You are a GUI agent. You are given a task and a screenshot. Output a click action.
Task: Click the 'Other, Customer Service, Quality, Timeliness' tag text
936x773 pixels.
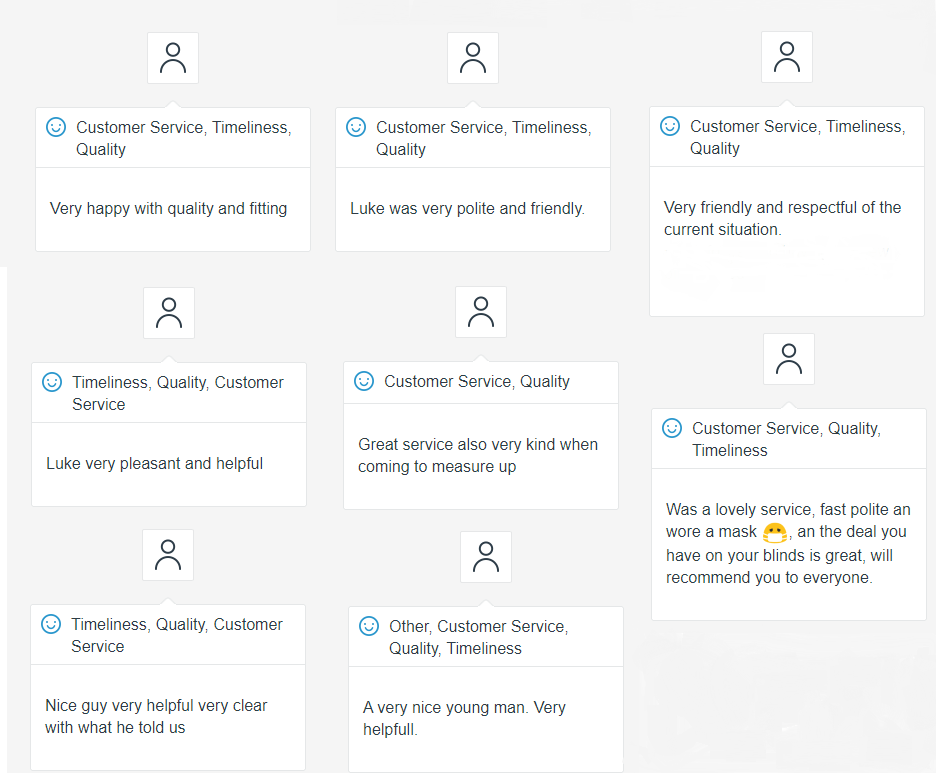tap(478, 637)
